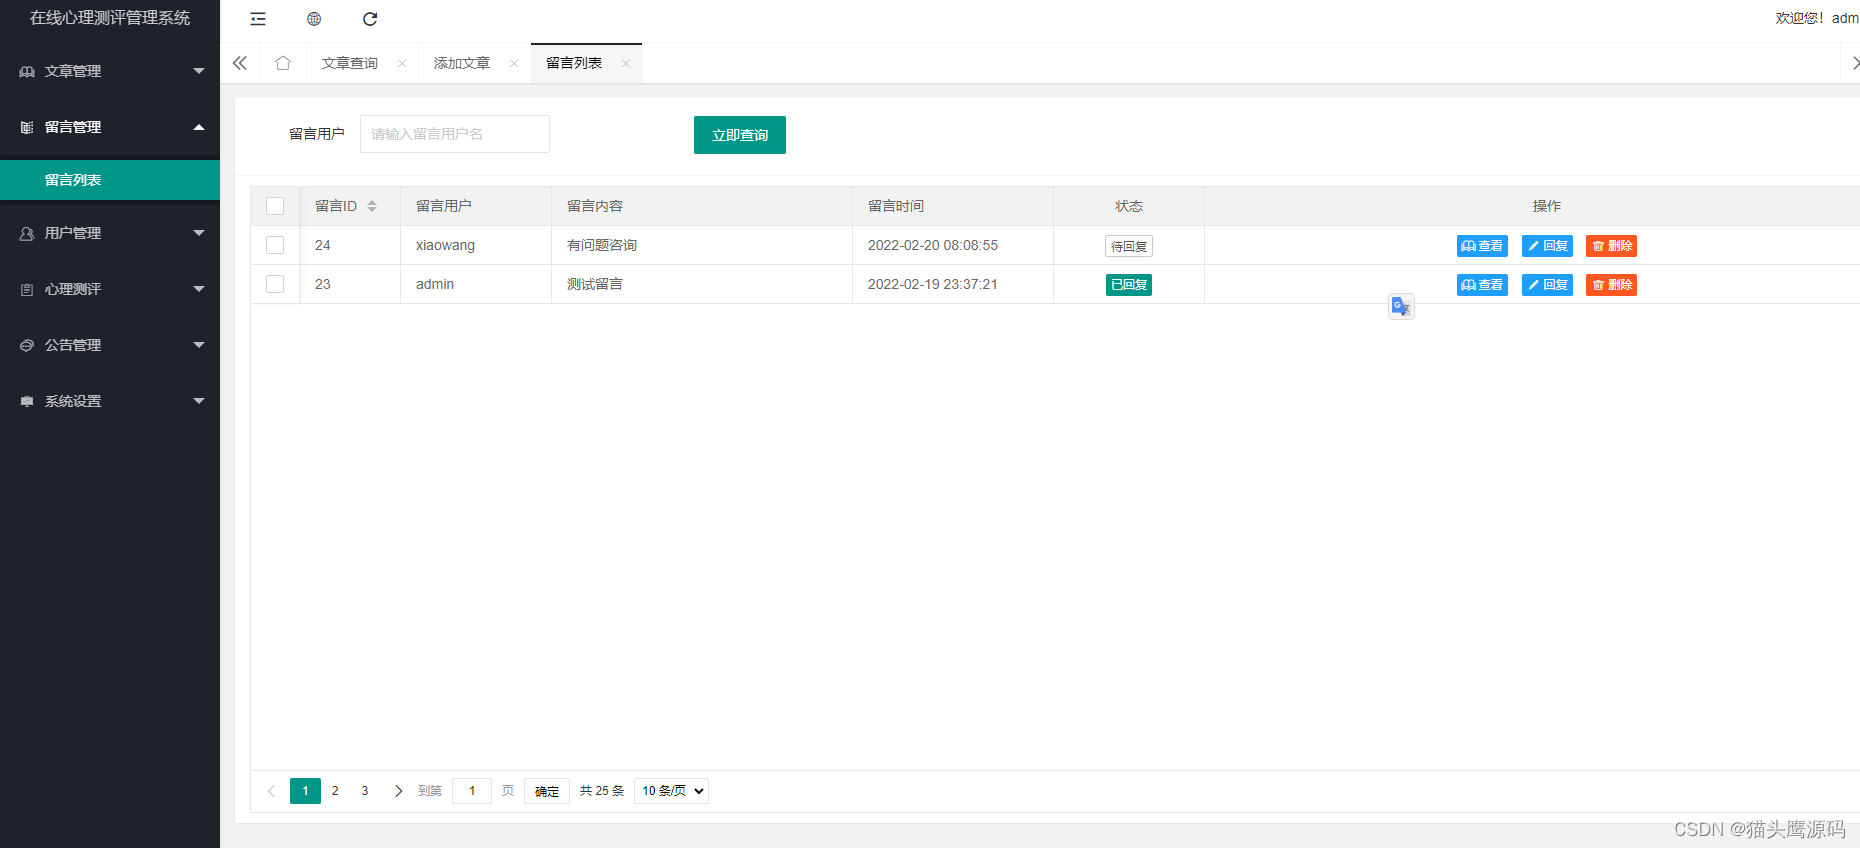Expand 用户管理 sidebar menu
Viewport: 1860px width, 848px height.
pyautogui.click(x=110, y=233)
